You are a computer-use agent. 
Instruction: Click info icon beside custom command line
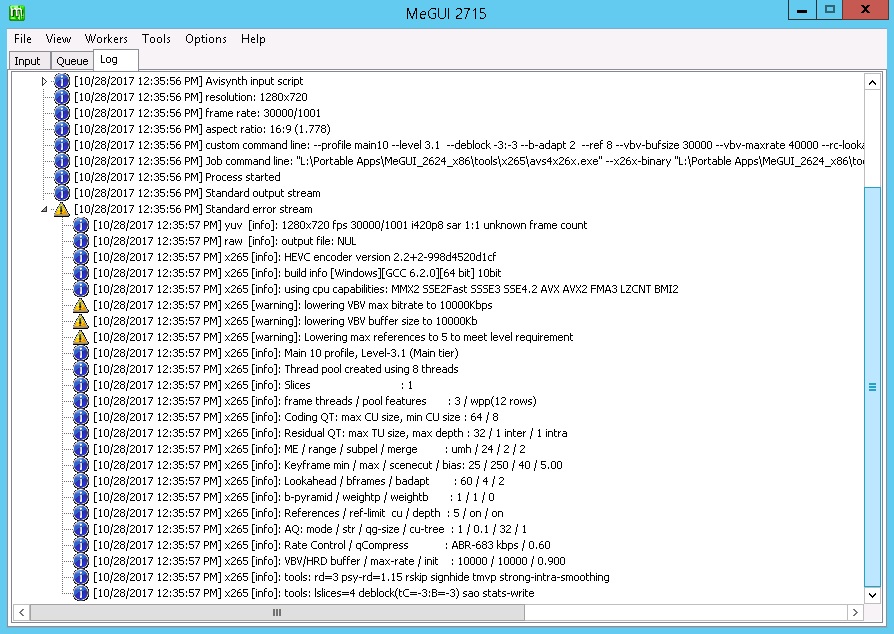[x=62, y=145]
